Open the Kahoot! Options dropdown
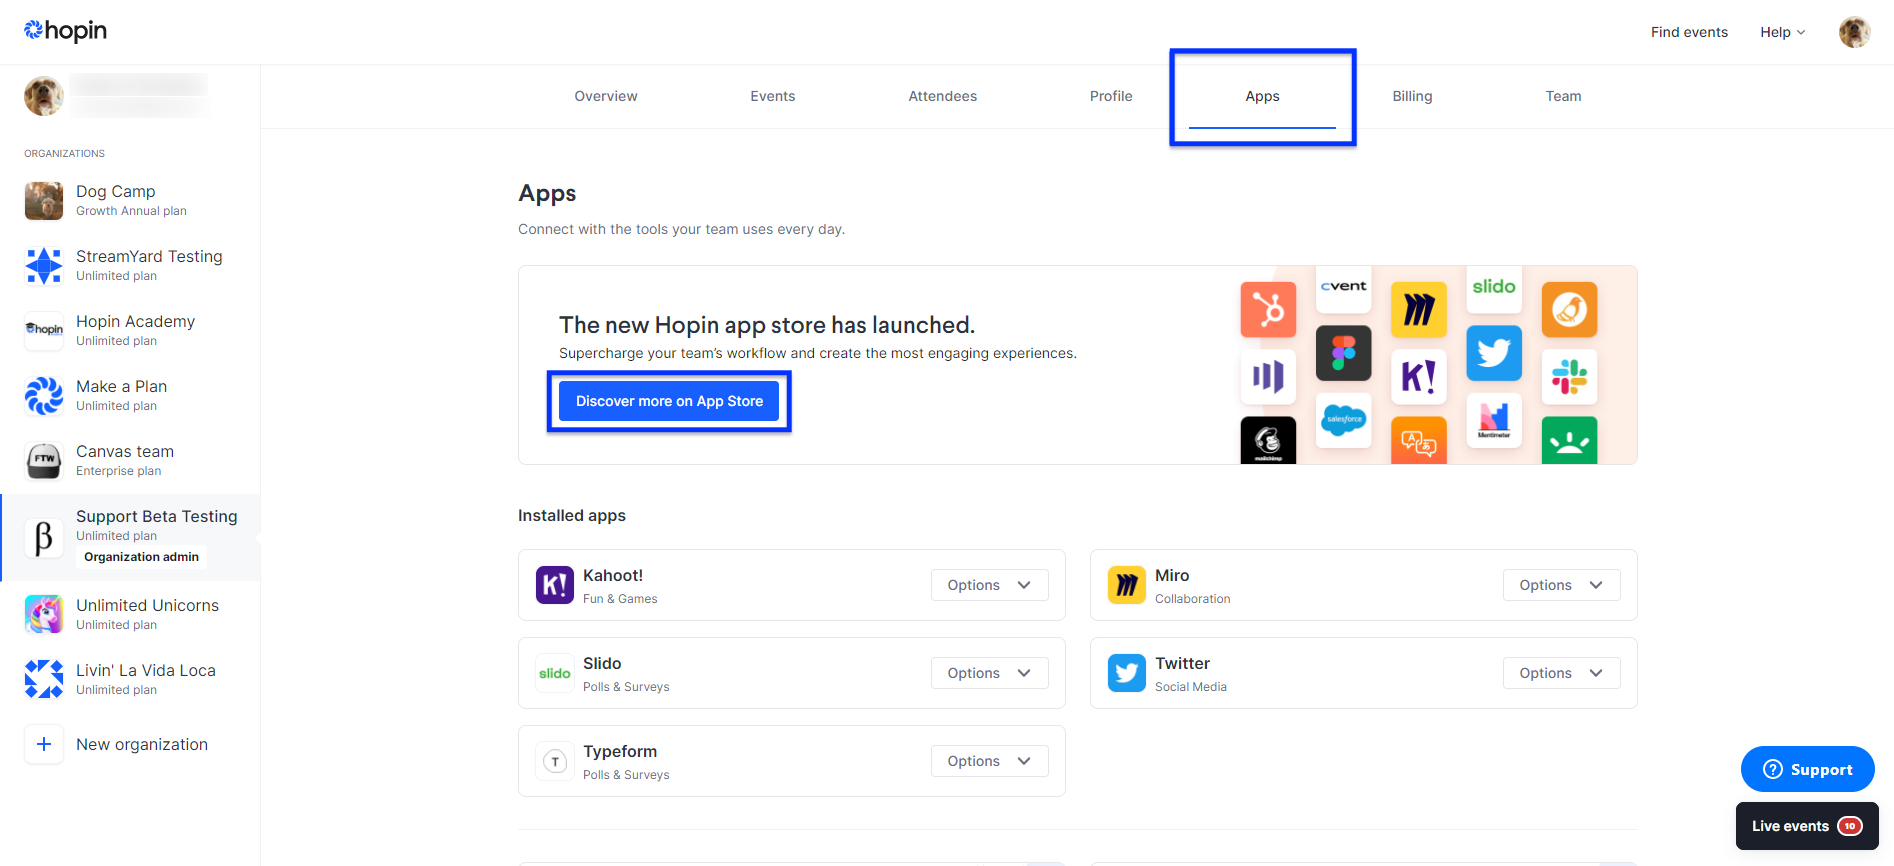 [x=989, y=585]
